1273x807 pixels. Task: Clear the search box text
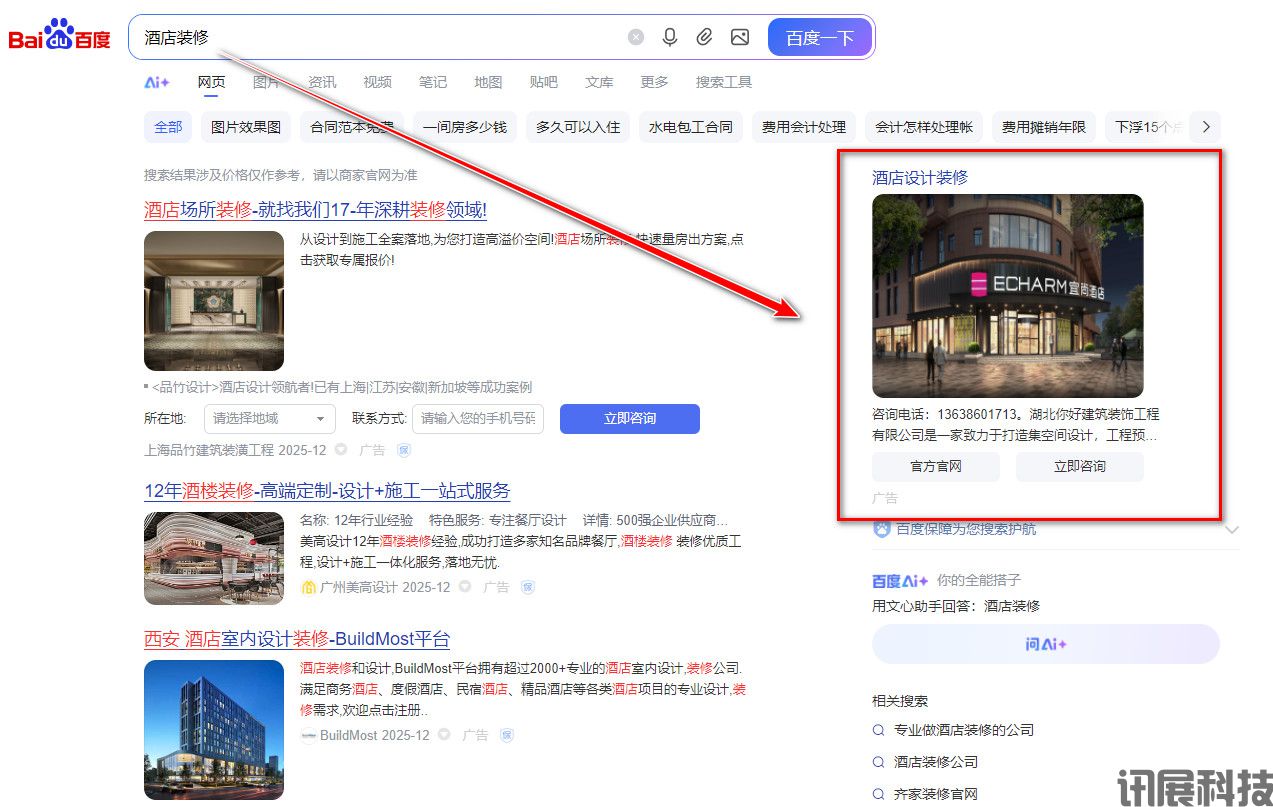coord(636,38)
